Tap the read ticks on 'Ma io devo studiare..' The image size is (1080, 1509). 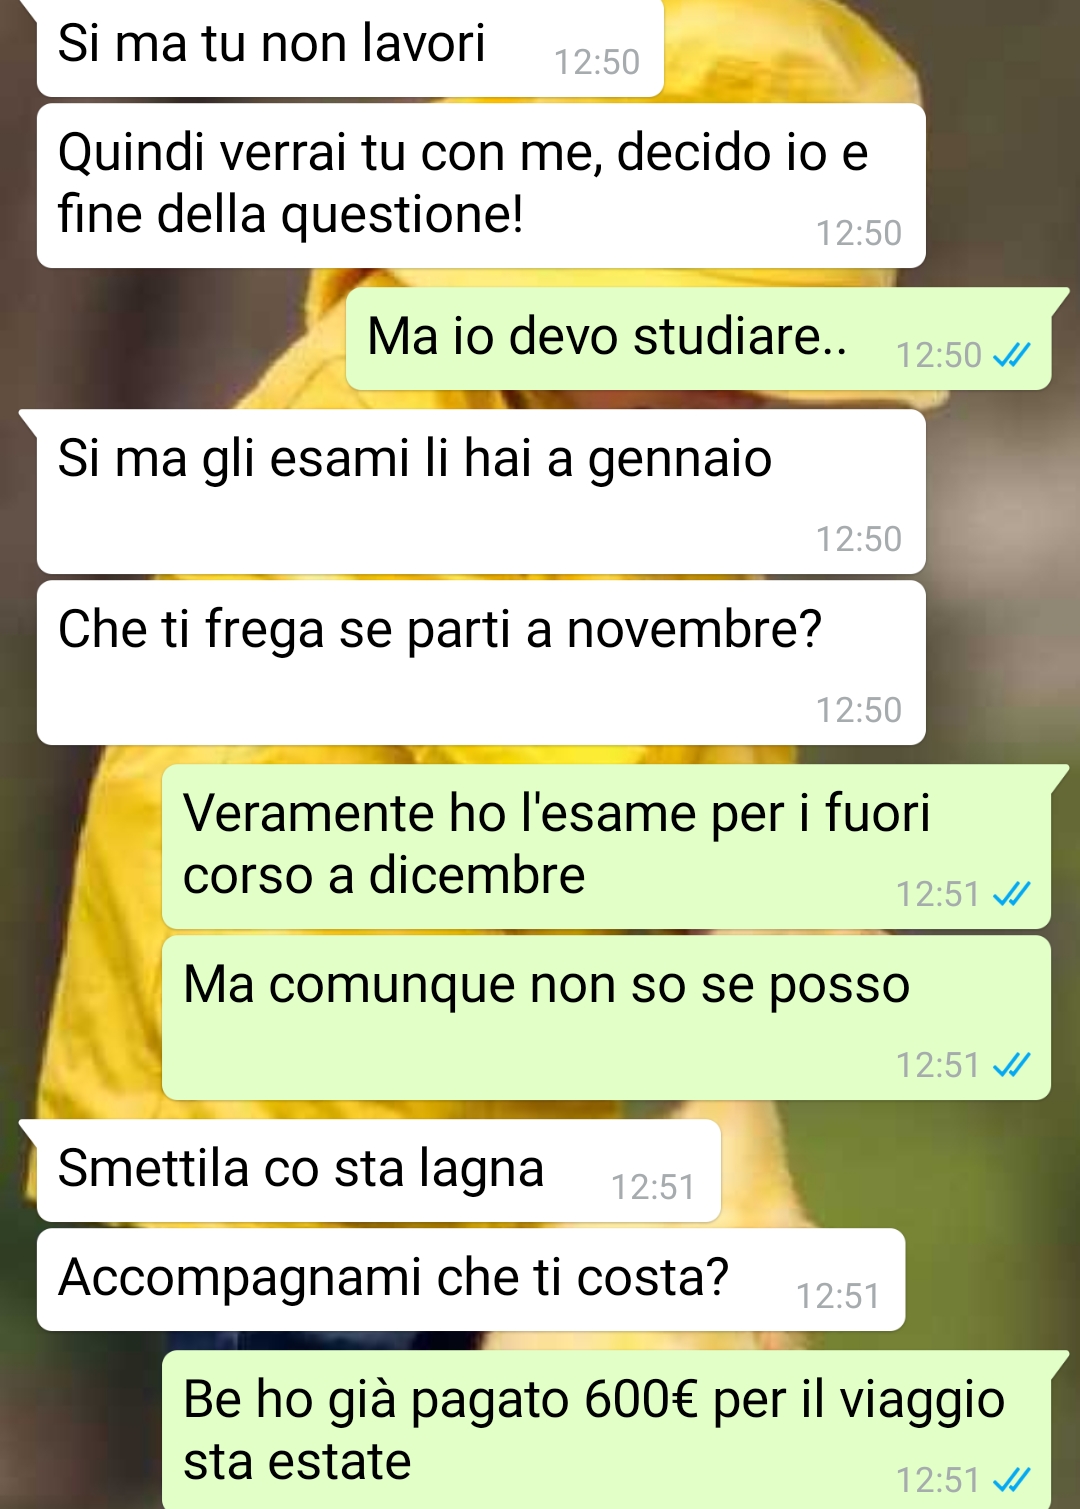click(1011, 355)
